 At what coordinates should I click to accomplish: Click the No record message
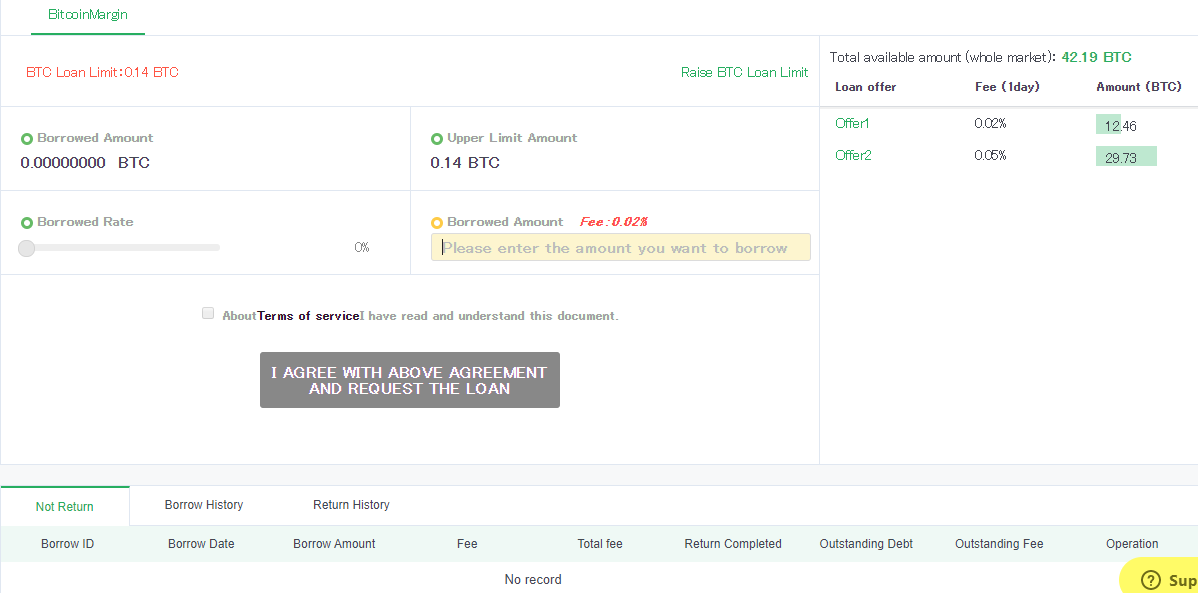point(533,580)
